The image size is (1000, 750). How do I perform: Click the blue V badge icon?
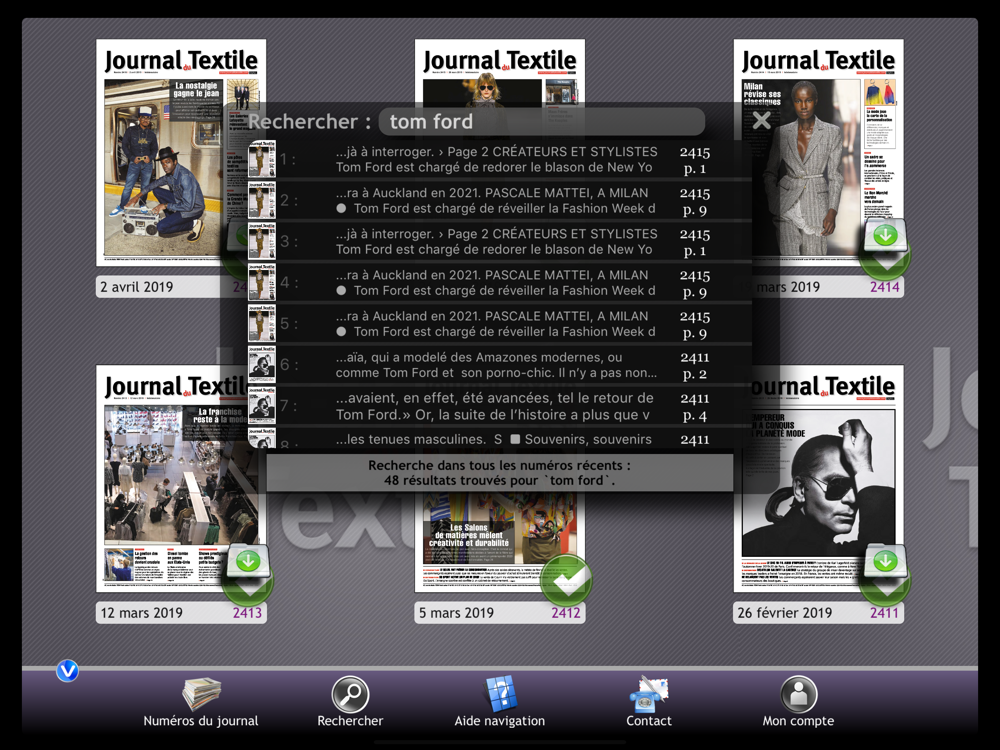tap(68, 670)
